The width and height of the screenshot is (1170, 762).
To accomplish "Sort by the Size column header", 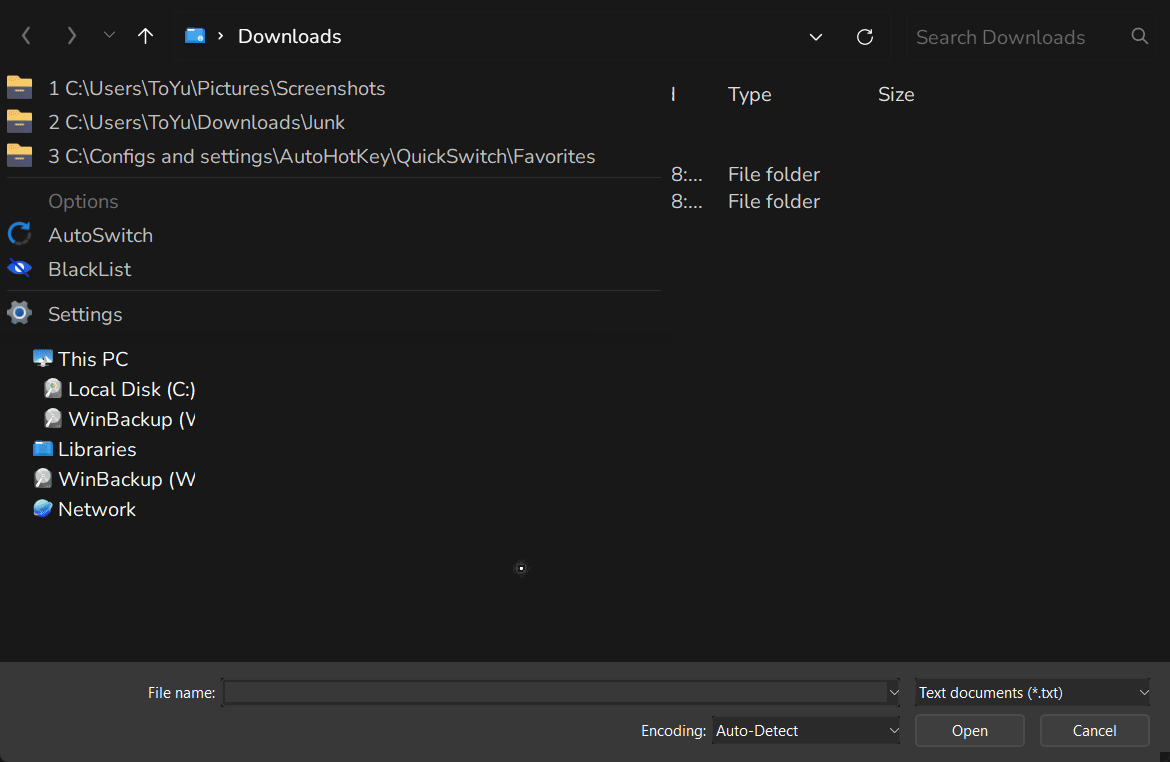I will click(895, 95).
